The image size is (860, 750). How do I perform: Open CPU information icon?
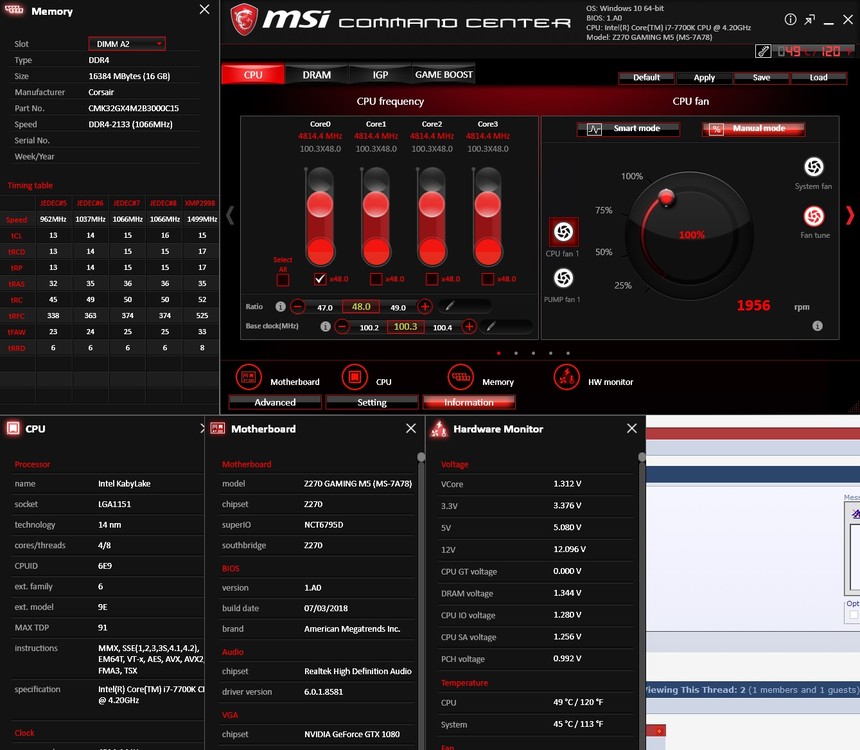tap(355, 377)
